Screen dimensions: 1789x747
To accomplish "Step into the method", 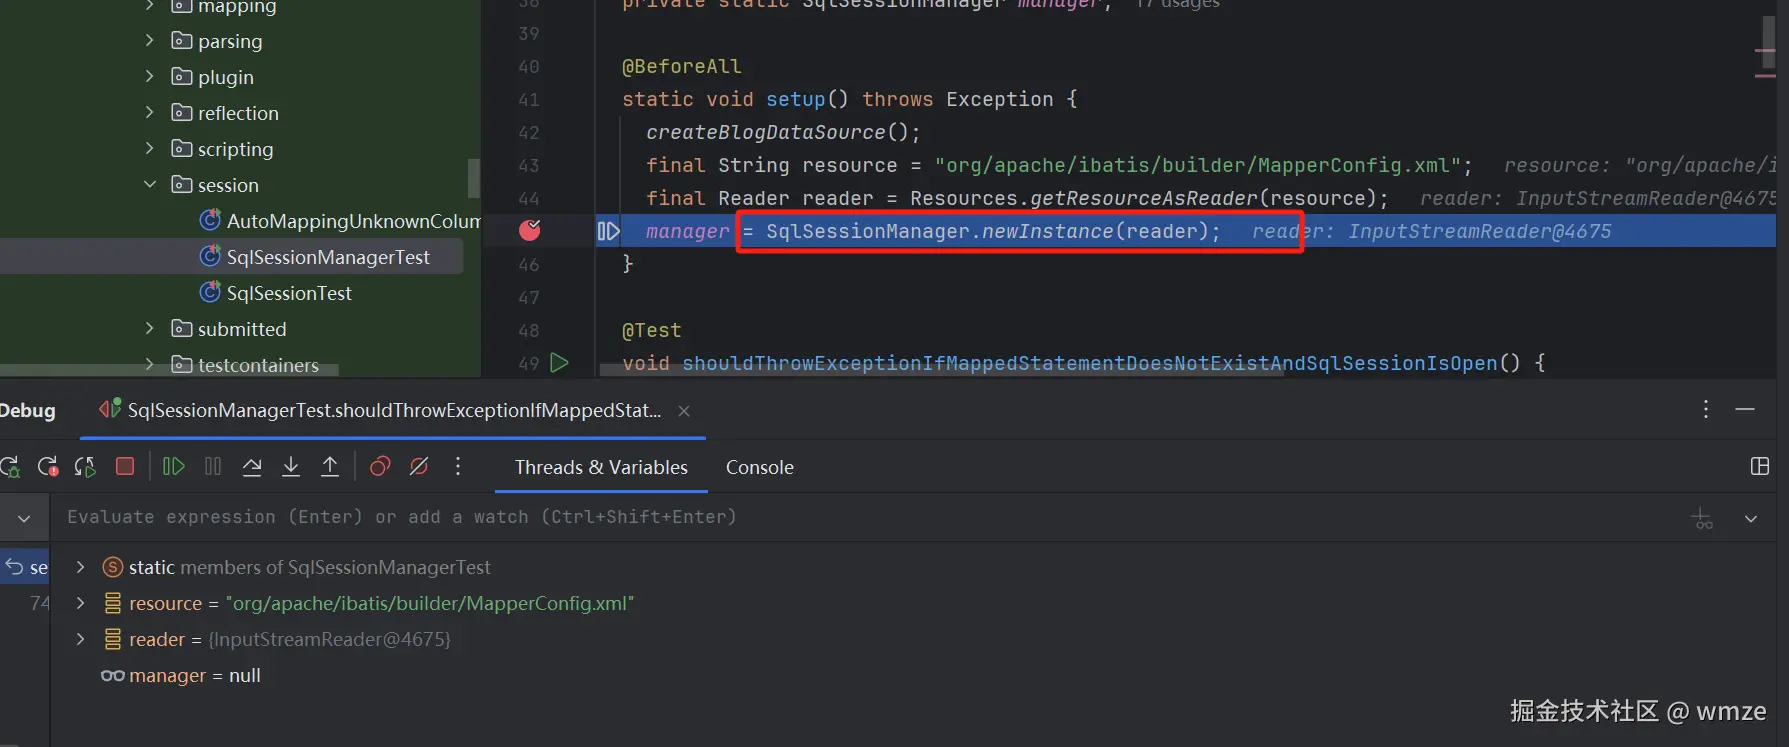I will click(x=291, y=466).
